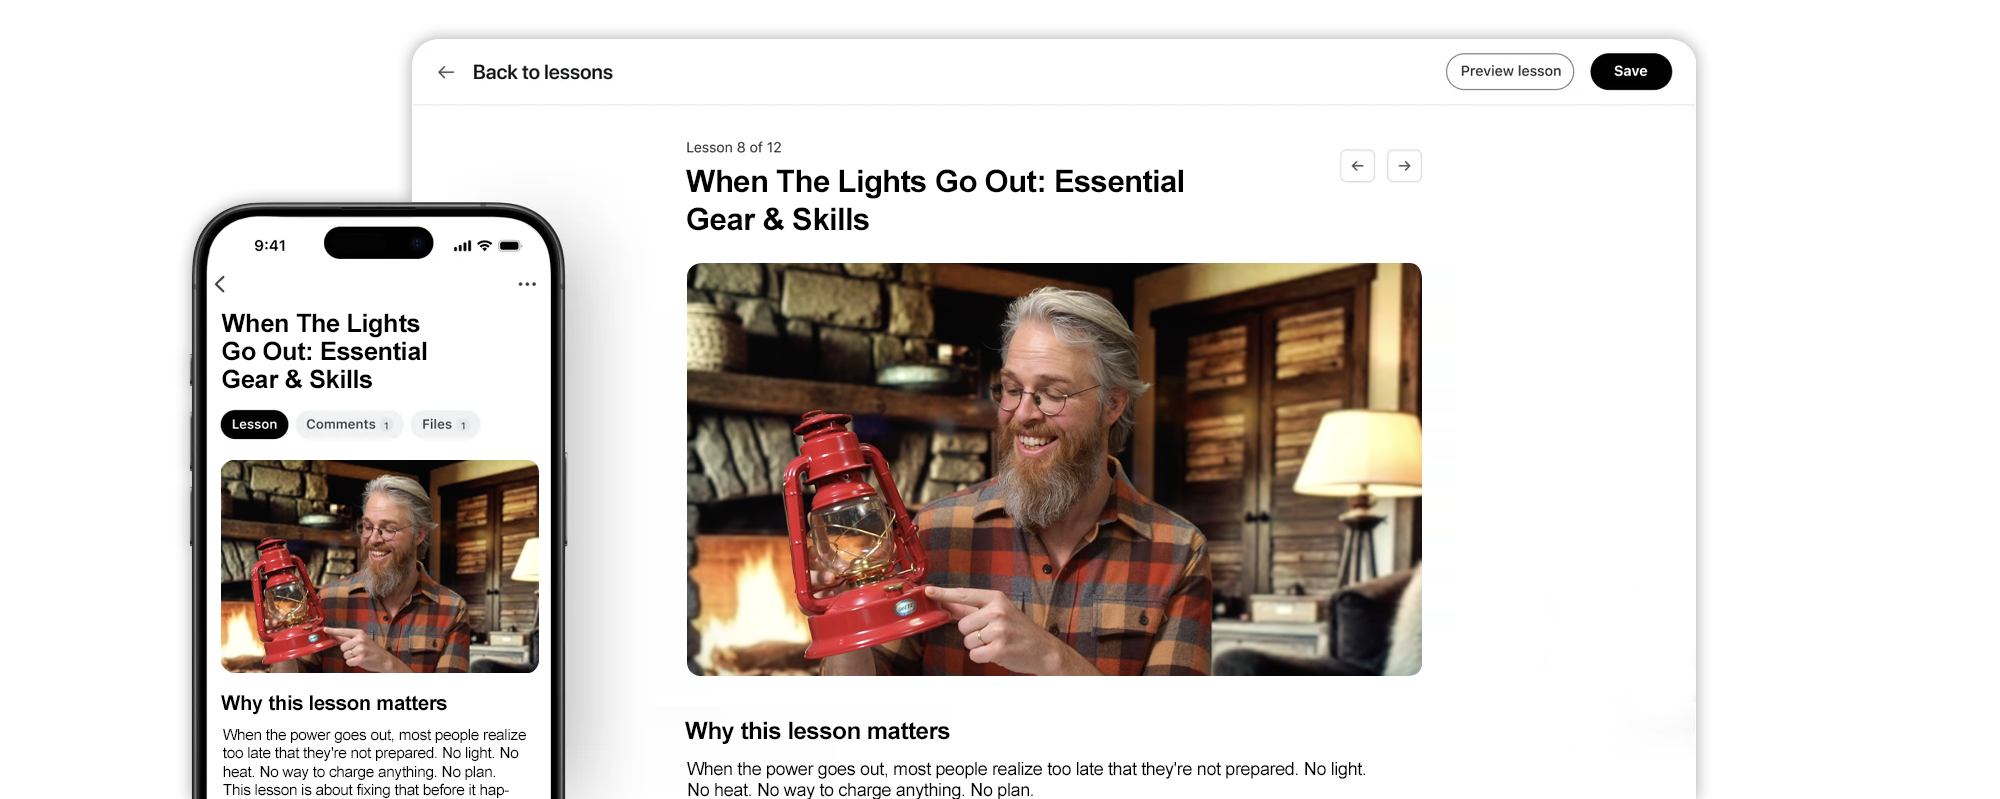Screen dimensions: 2000x799
Task: Click the Lesson 8 of 12 label
Action: [x=733, y=147]
